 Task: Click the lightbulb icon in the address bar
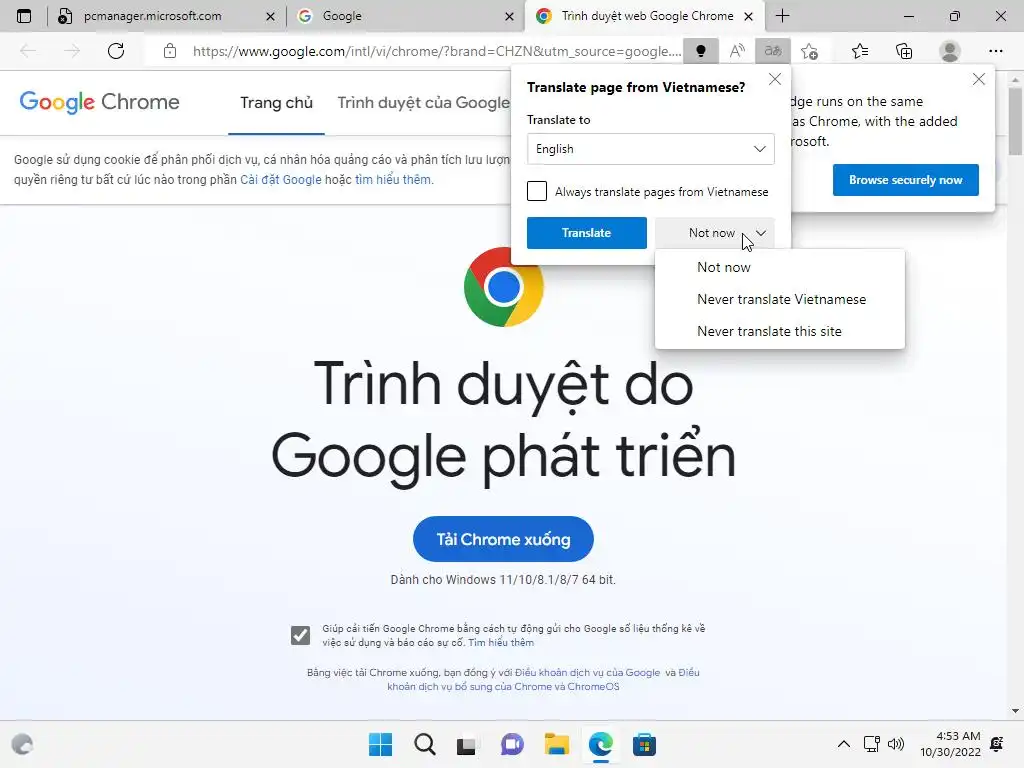[701, 51]
